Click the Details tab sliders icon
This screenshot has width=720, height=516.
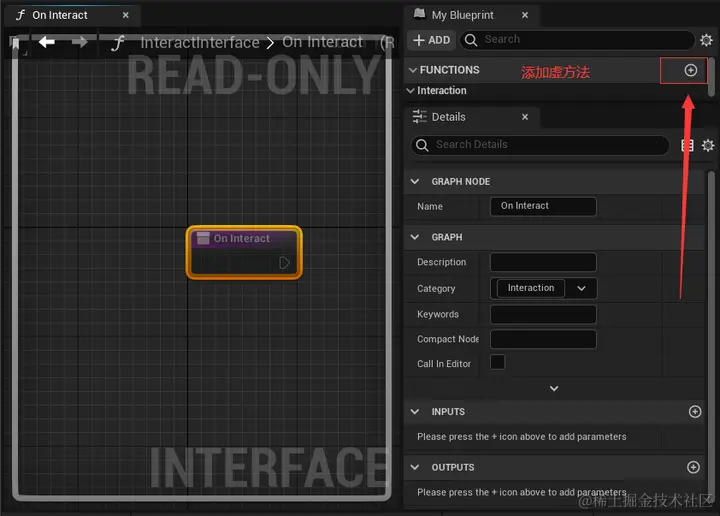pyautogui.click(x=419, y=117)
